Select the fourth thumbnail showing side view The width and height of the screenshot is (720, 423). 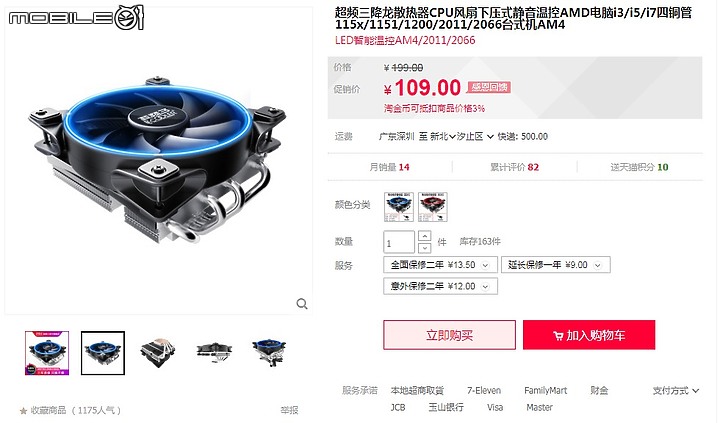(x=214, y=353)
